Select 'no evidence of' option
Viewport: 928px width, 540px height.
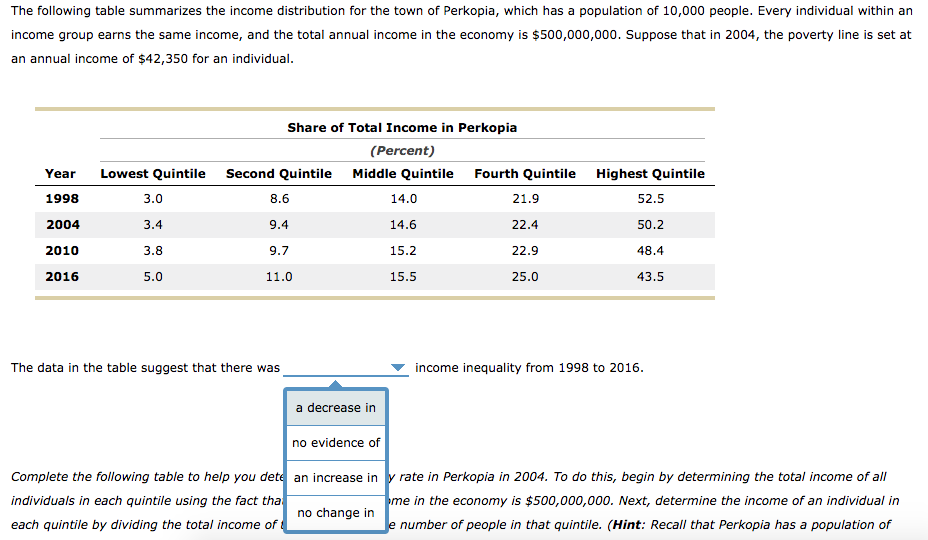(x=336, y=443)
